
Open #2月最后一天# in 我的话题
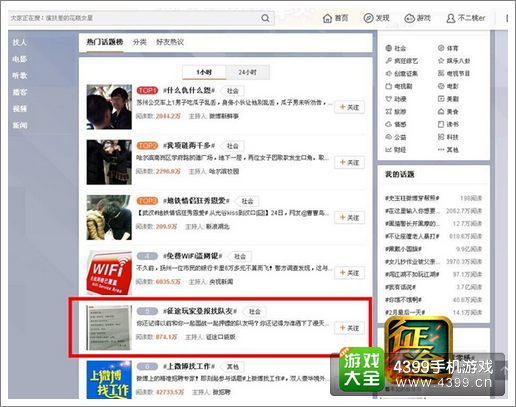point(405,312)
